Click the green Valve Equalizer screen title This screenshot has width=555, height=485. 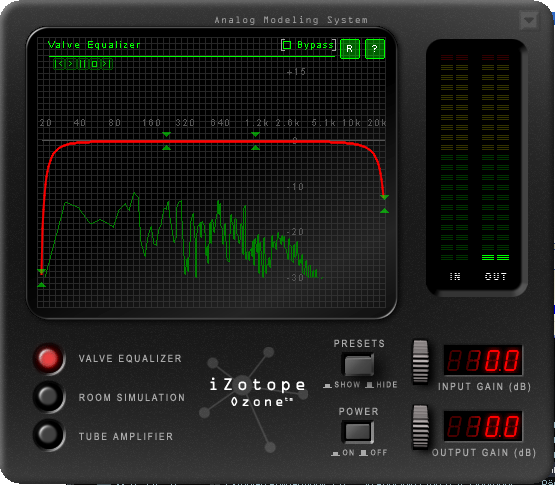click(x=94, y=45)
